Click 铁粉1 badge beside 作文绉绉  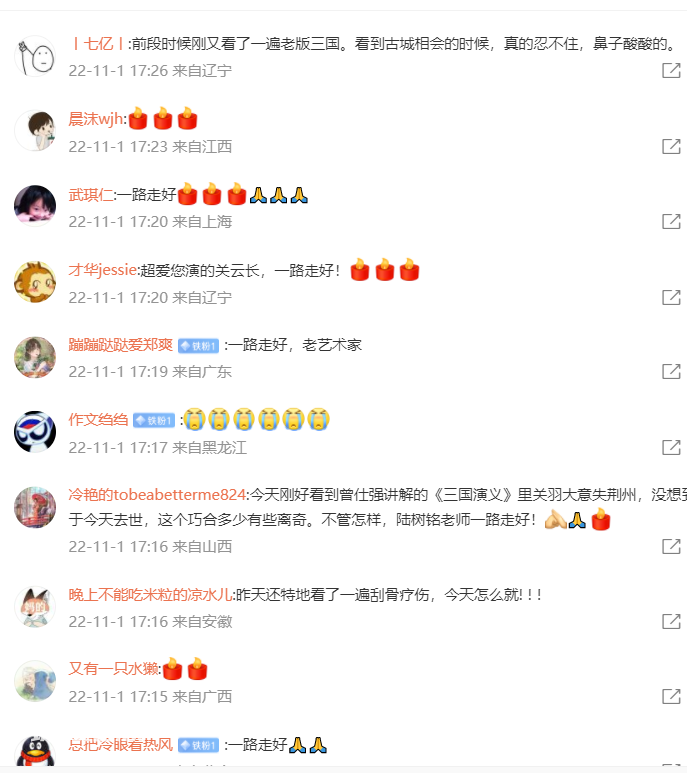pos(154,421)
